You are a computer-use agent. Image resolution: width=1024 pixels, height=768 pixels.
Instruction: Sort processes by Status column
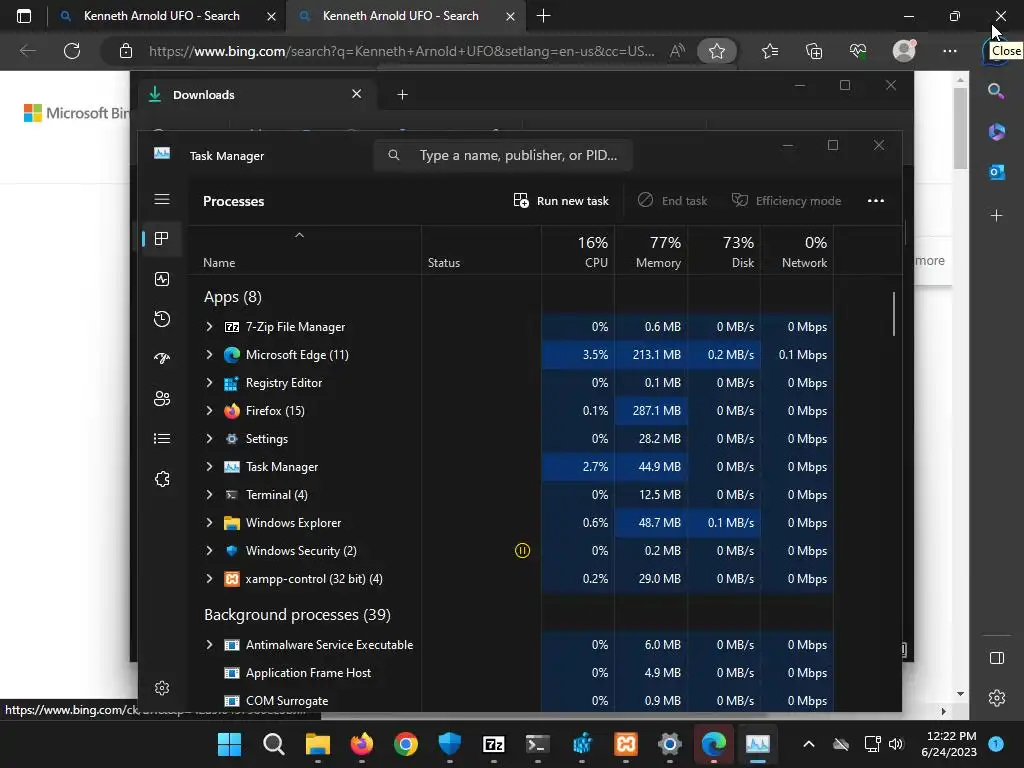(x=481, y=251)
